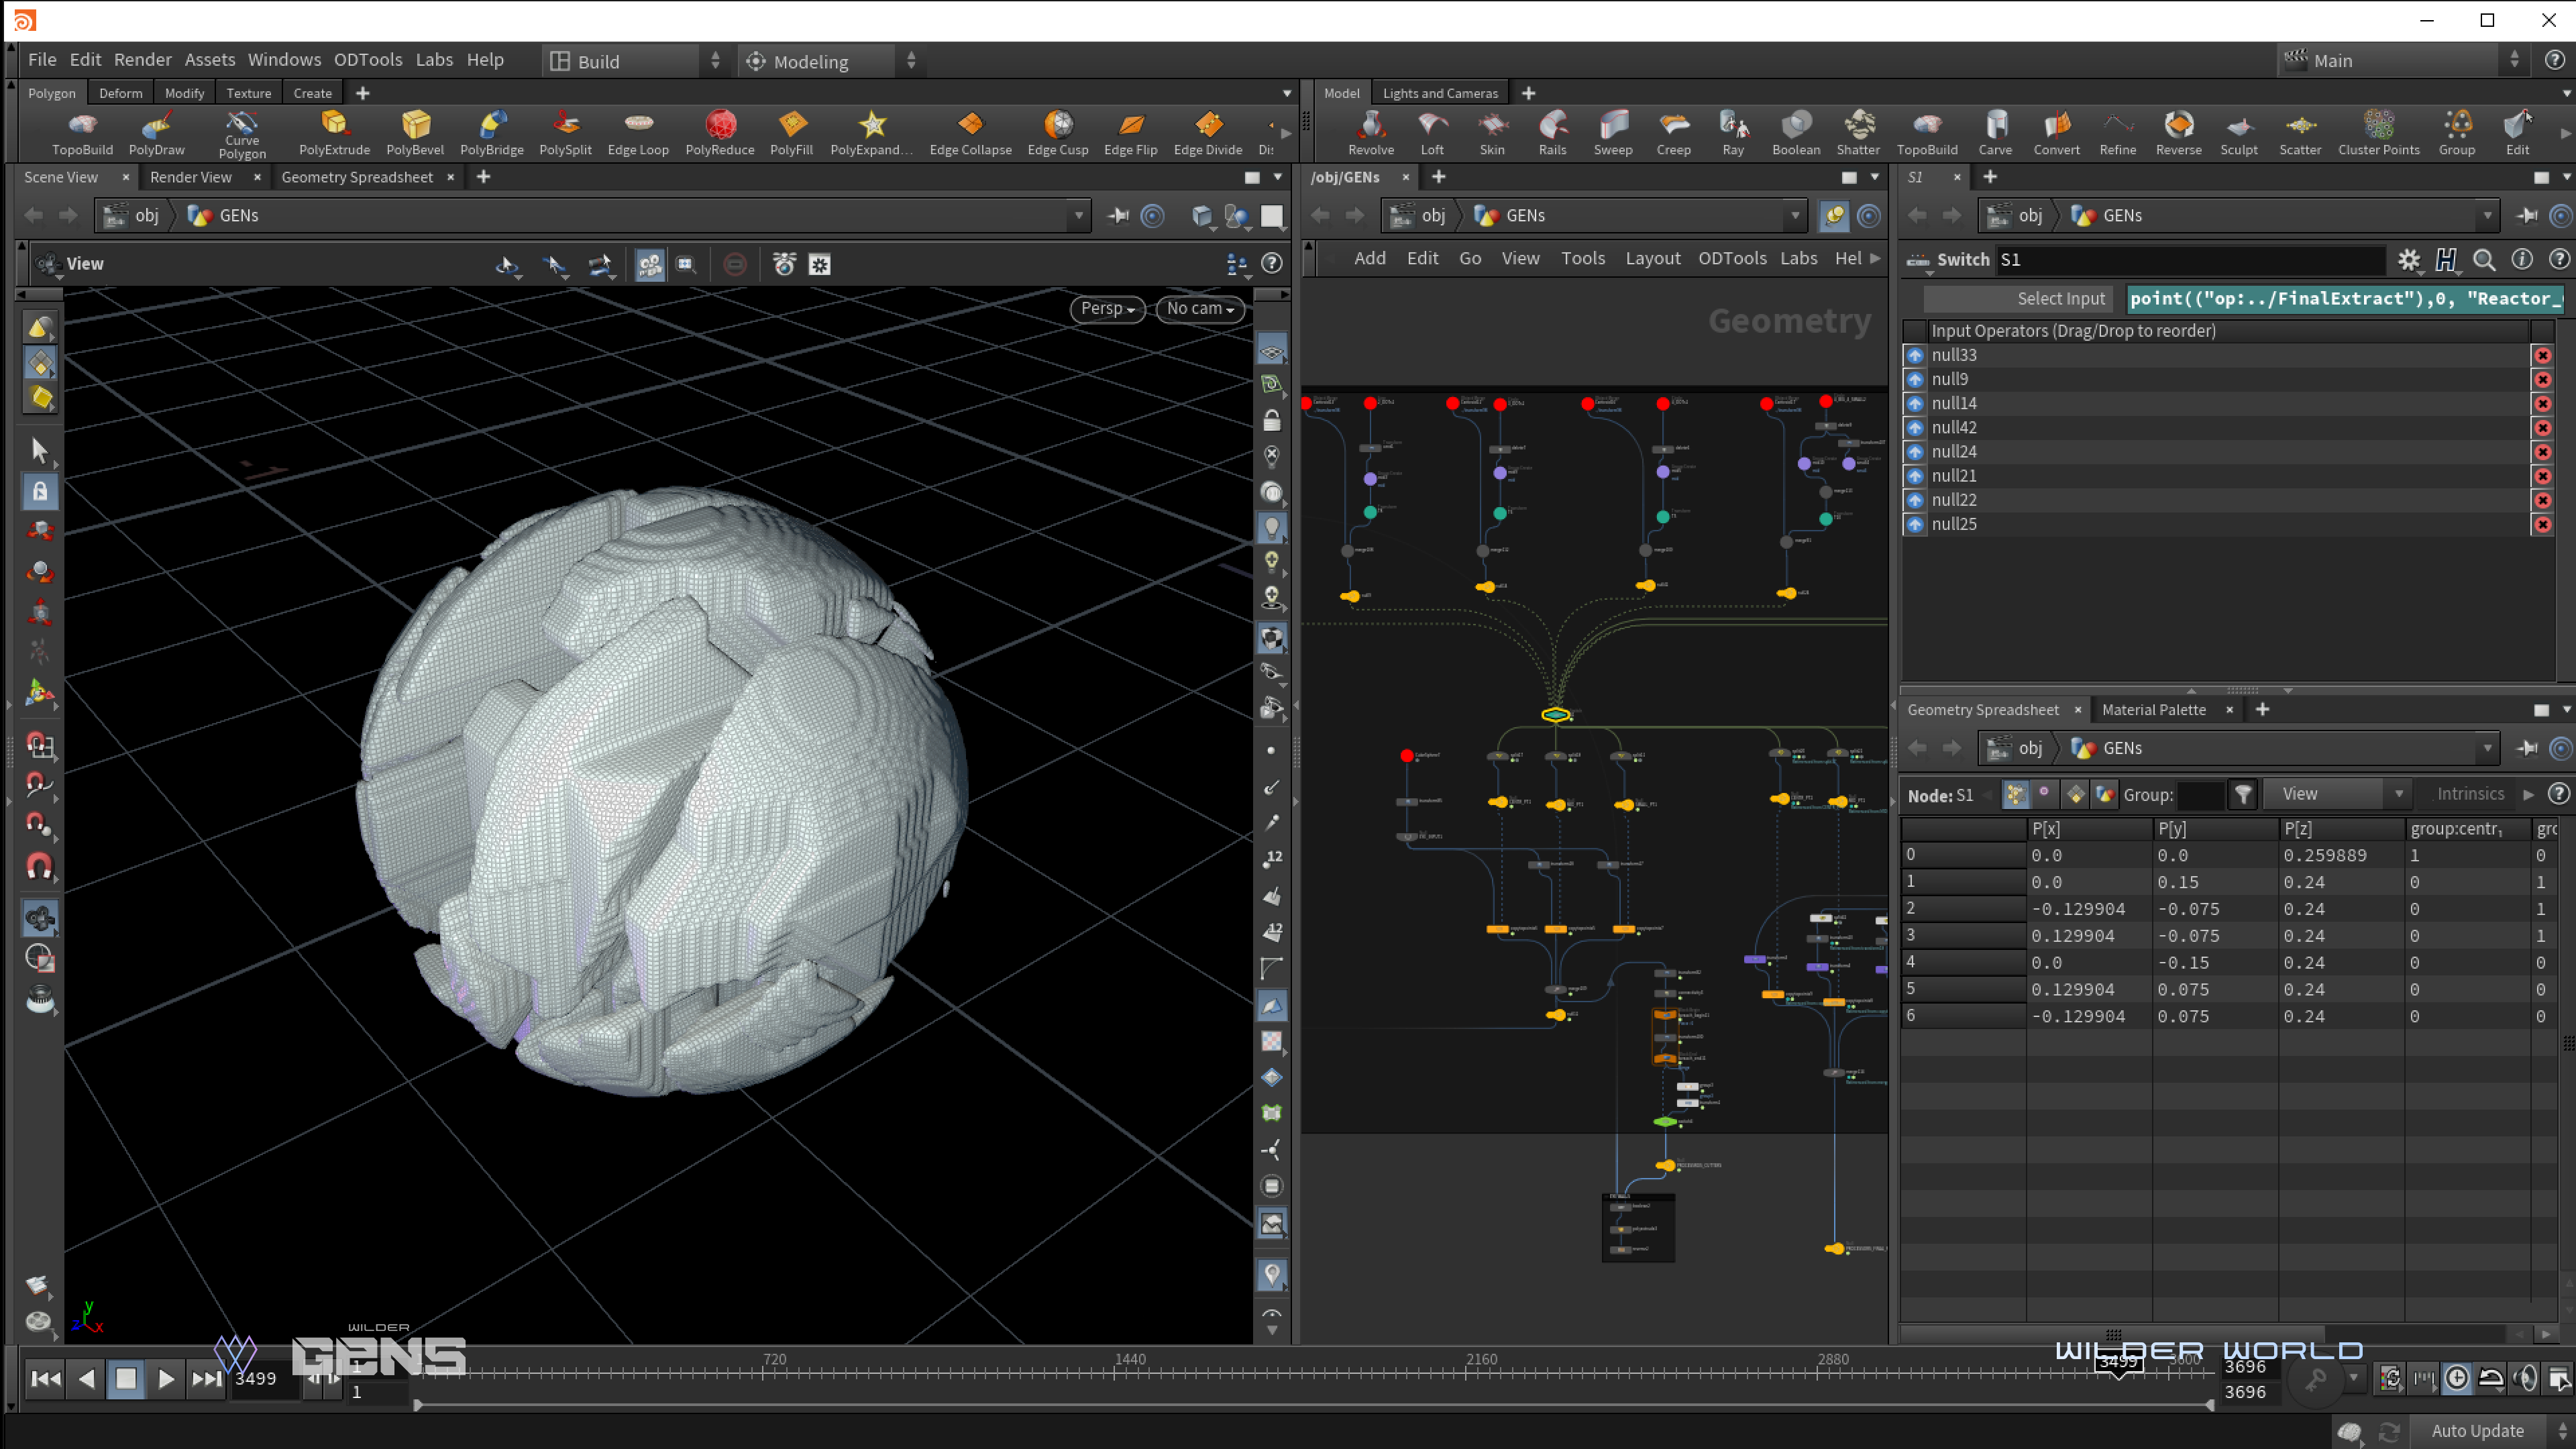Viewport: 2576px width, 1449px height.
Task: Click the Intrinsics button in spreadsheet
Action: [x=2470, y=794]
